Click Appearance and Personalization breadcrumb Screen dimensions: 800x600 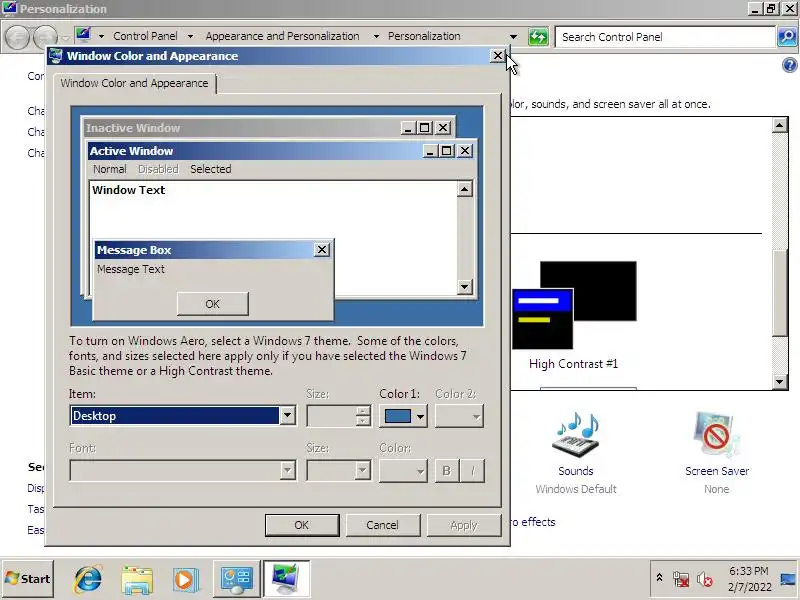coord(282,36)
